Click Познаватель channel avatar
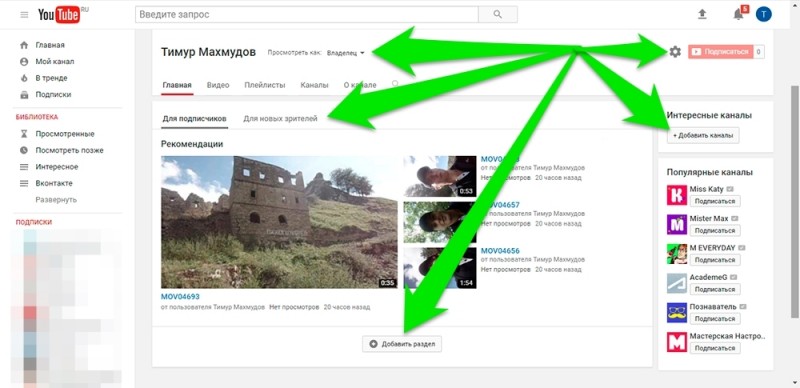The height and width of the screenshot is (388, 800). click(677, 312)
